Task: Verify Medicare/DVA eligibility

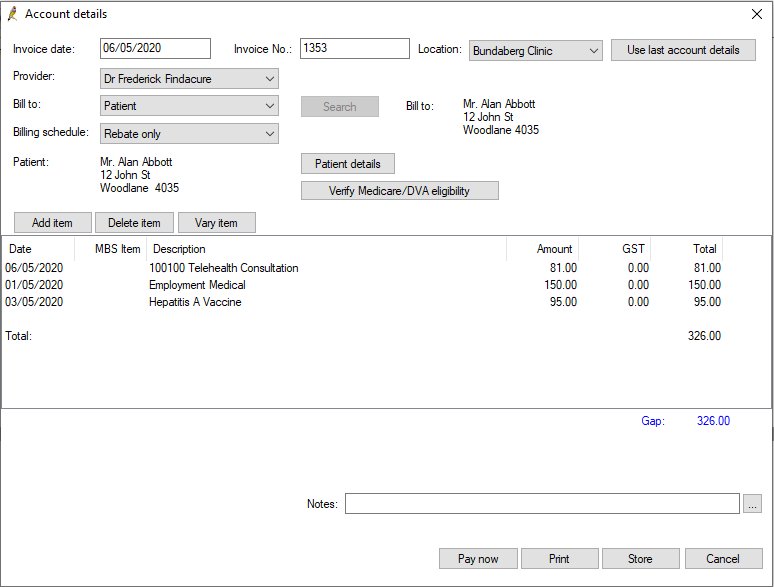Action: (x=399, y=191)
